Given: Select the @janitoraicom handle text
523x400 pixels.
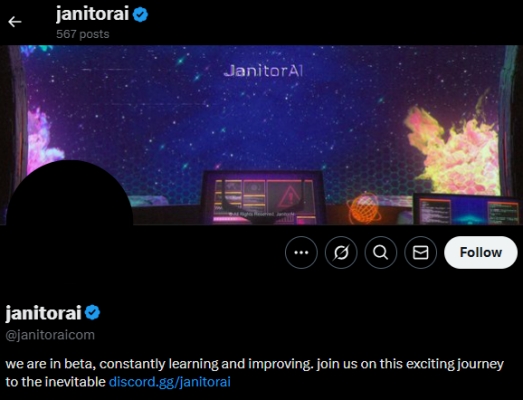Looking at the screenshot, I should [x=50, y=335].
